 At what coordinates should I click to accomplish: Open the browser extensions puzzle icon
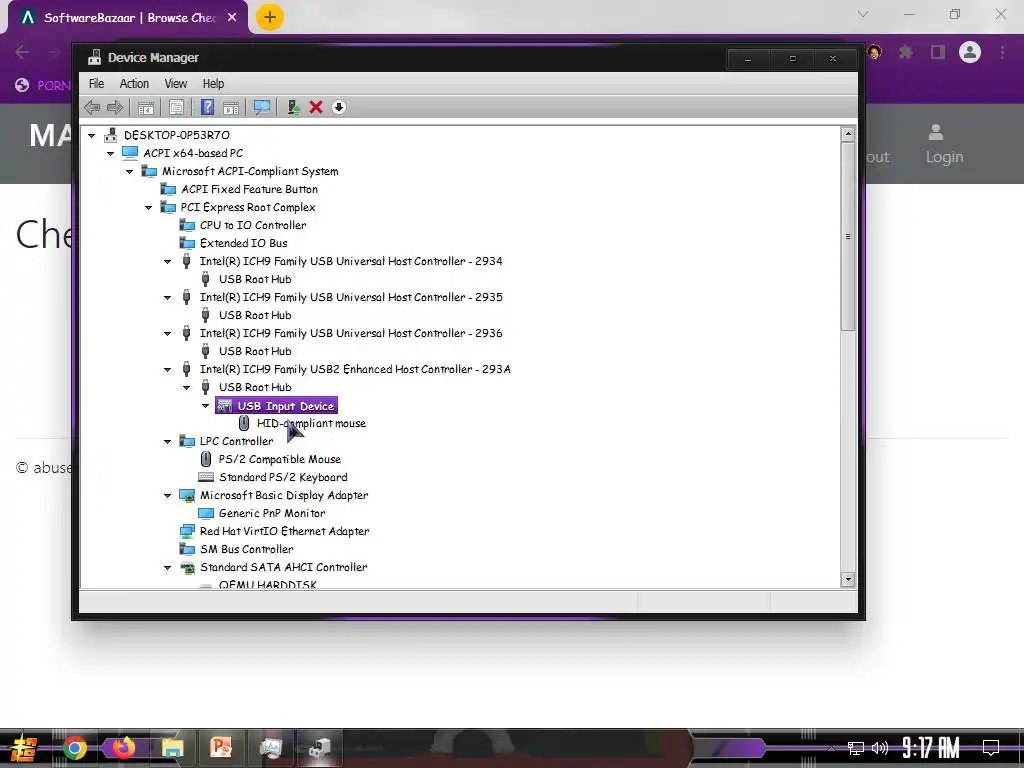(x=906, y=52)
